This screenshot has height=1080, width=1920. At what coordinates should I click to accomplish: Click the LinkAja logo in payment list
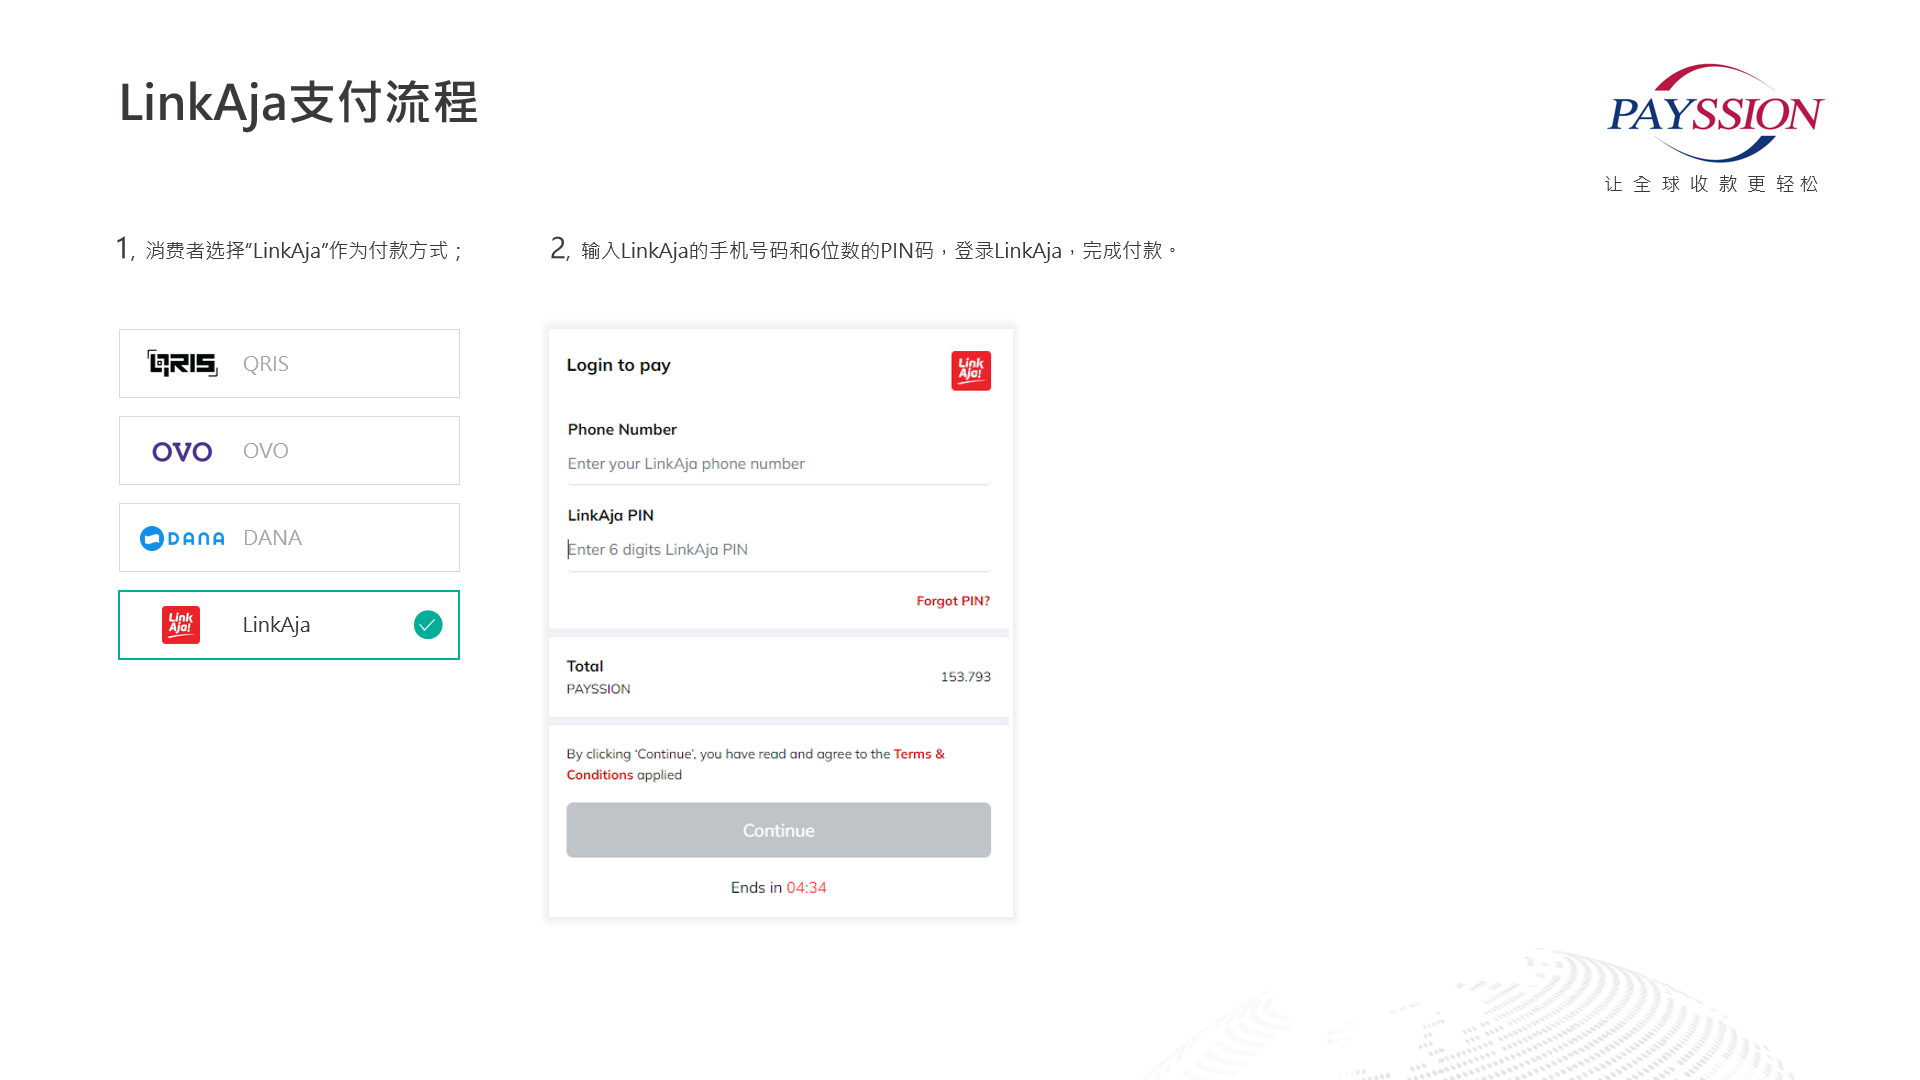[x=181, y=625]
